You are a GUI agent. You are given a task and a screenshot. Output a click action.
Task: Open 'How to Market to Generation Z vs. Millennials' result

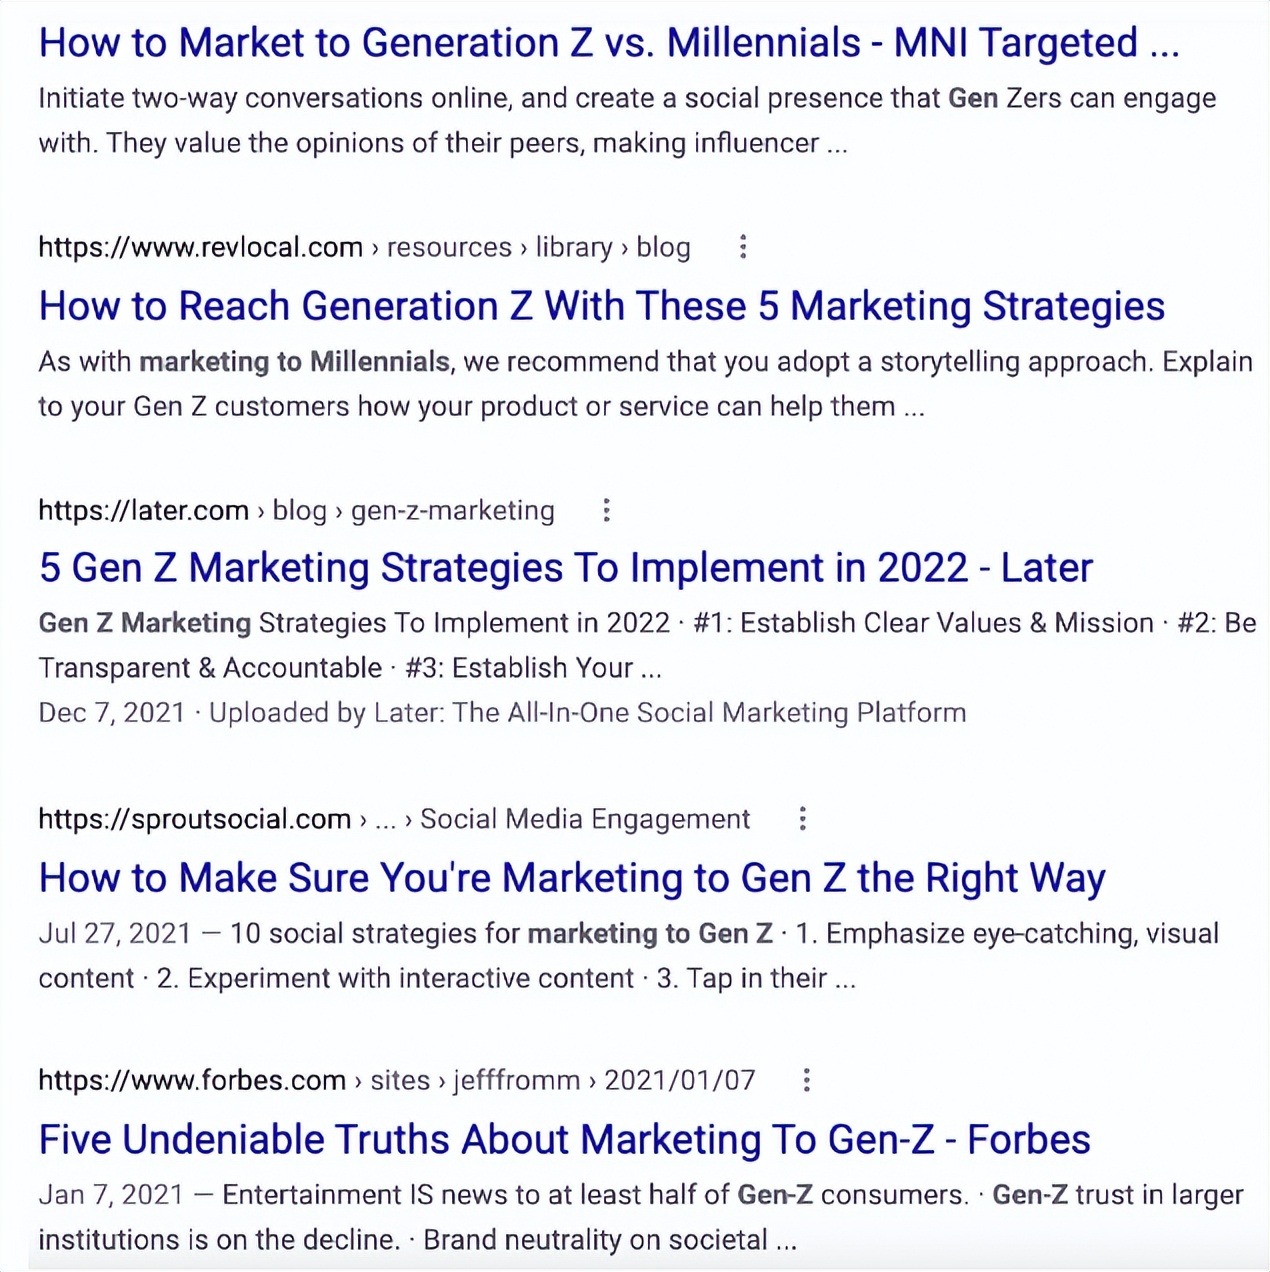[608, 43]
